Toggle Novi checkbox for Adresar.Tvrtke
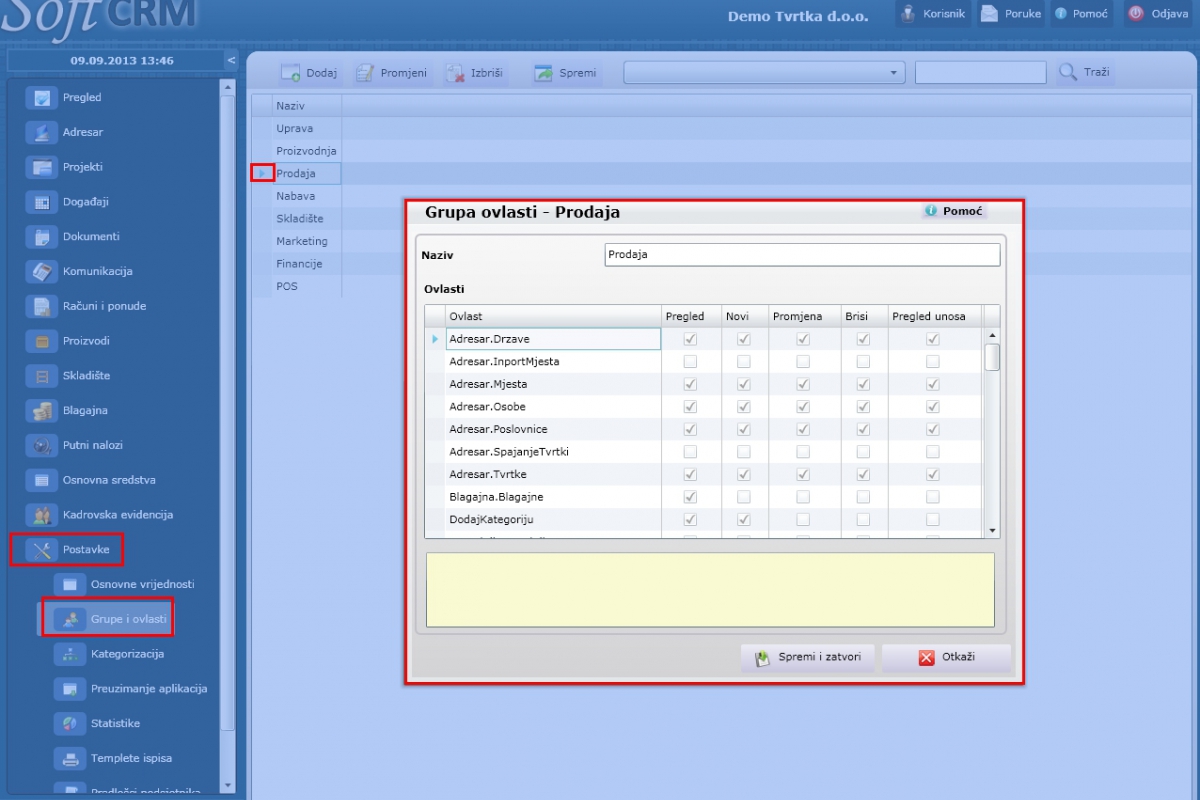Image resolution: width=1200 pixels, height=800 pixels. (743, 474)
